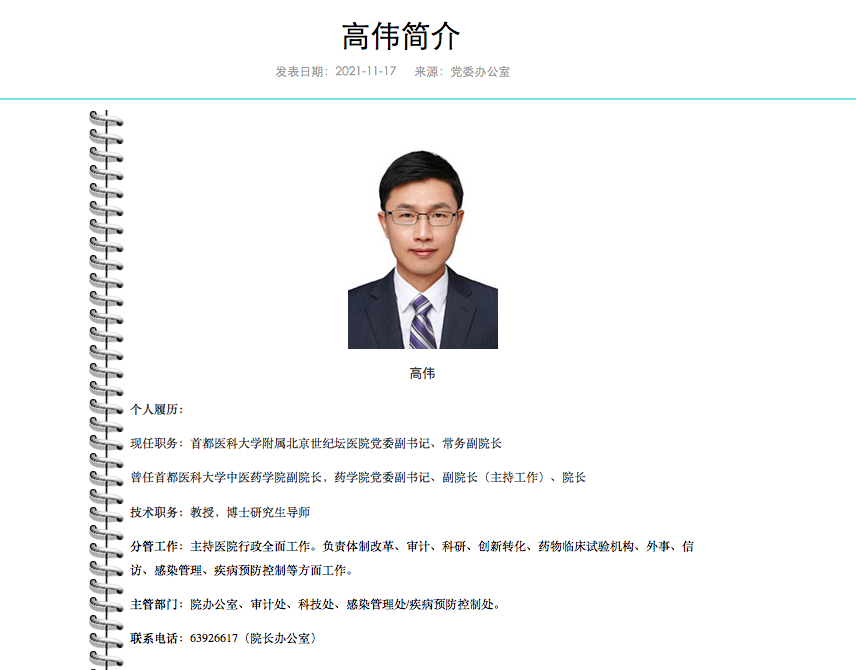856x670 pixels.
Task: Click the line starting with 访、感染管理
Action: (x=241, y=570)
